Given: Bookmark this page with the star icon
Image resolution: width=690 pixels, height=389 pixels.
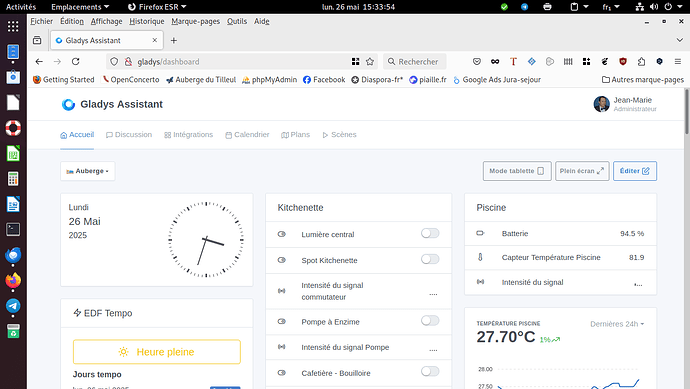Looking at the screenshot, I should 370,62.
